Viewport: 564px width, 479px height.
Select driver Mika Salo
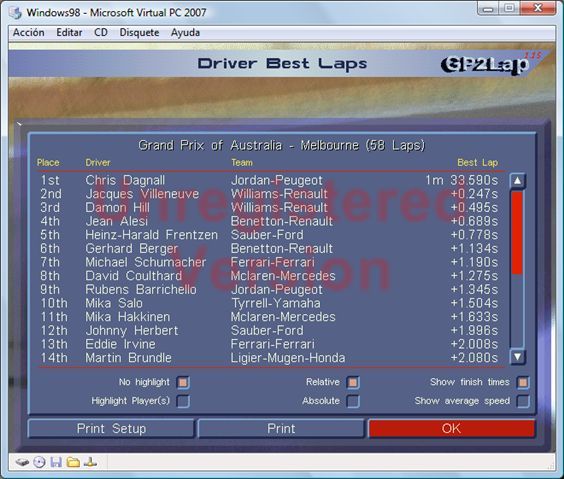[114, 303]
